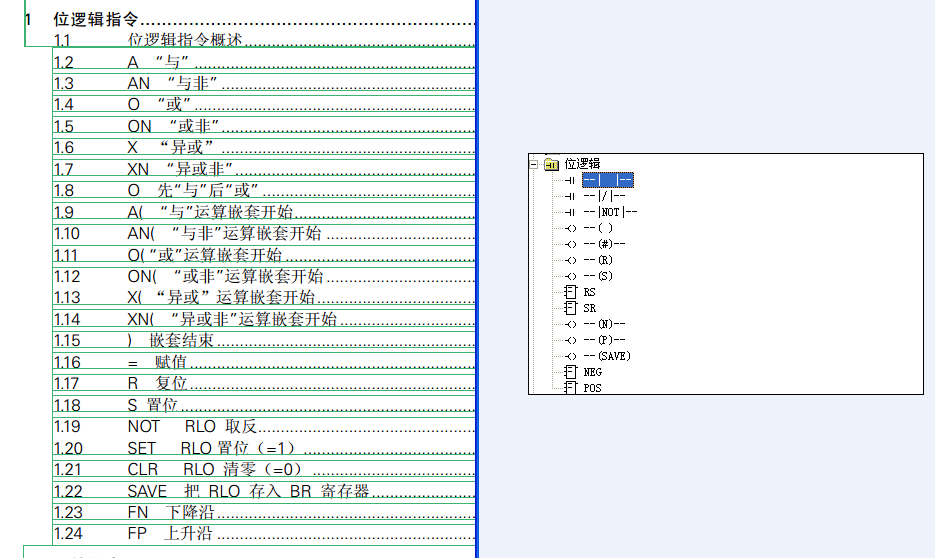Select the --(SAVE) coil entry
Screen dimensions: 935x558
pyautogui.click(x=607, y=356)
